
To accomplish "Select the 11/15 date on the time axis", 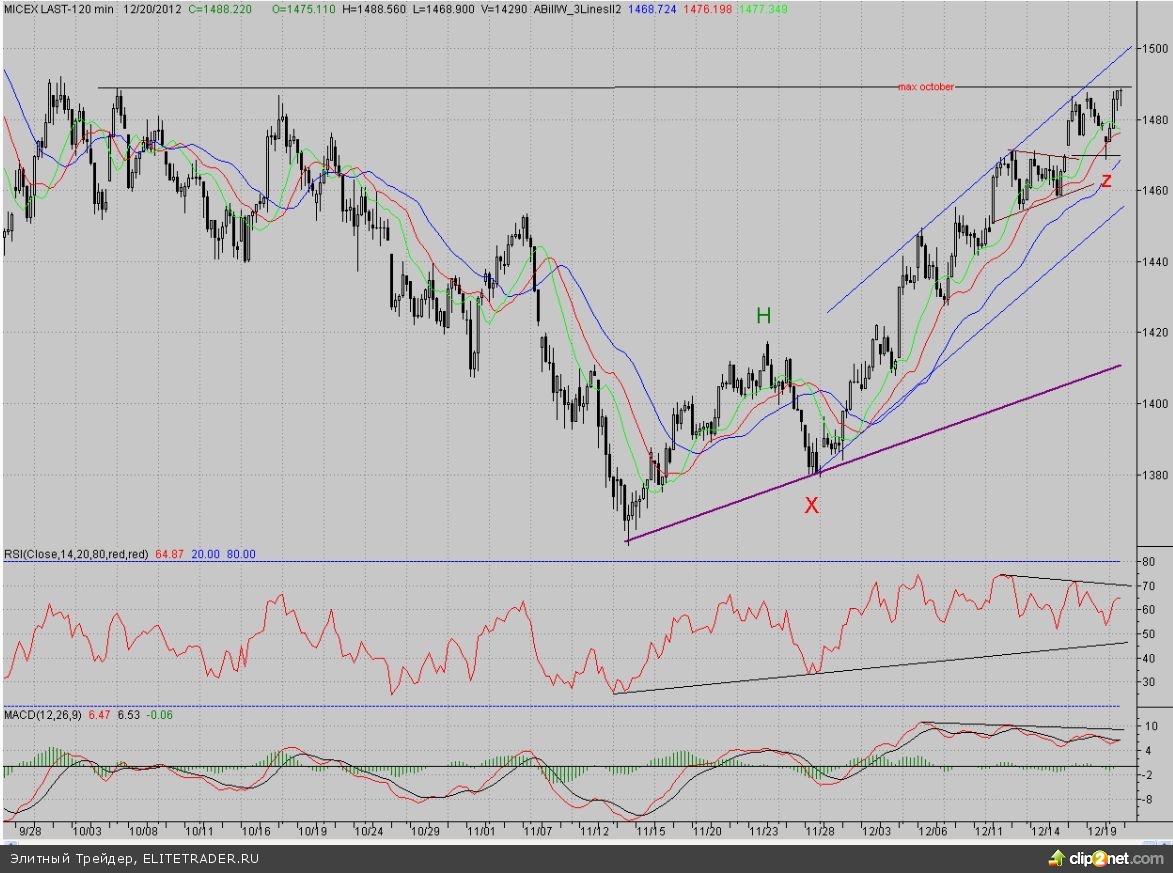I will (x=651, y=831).
